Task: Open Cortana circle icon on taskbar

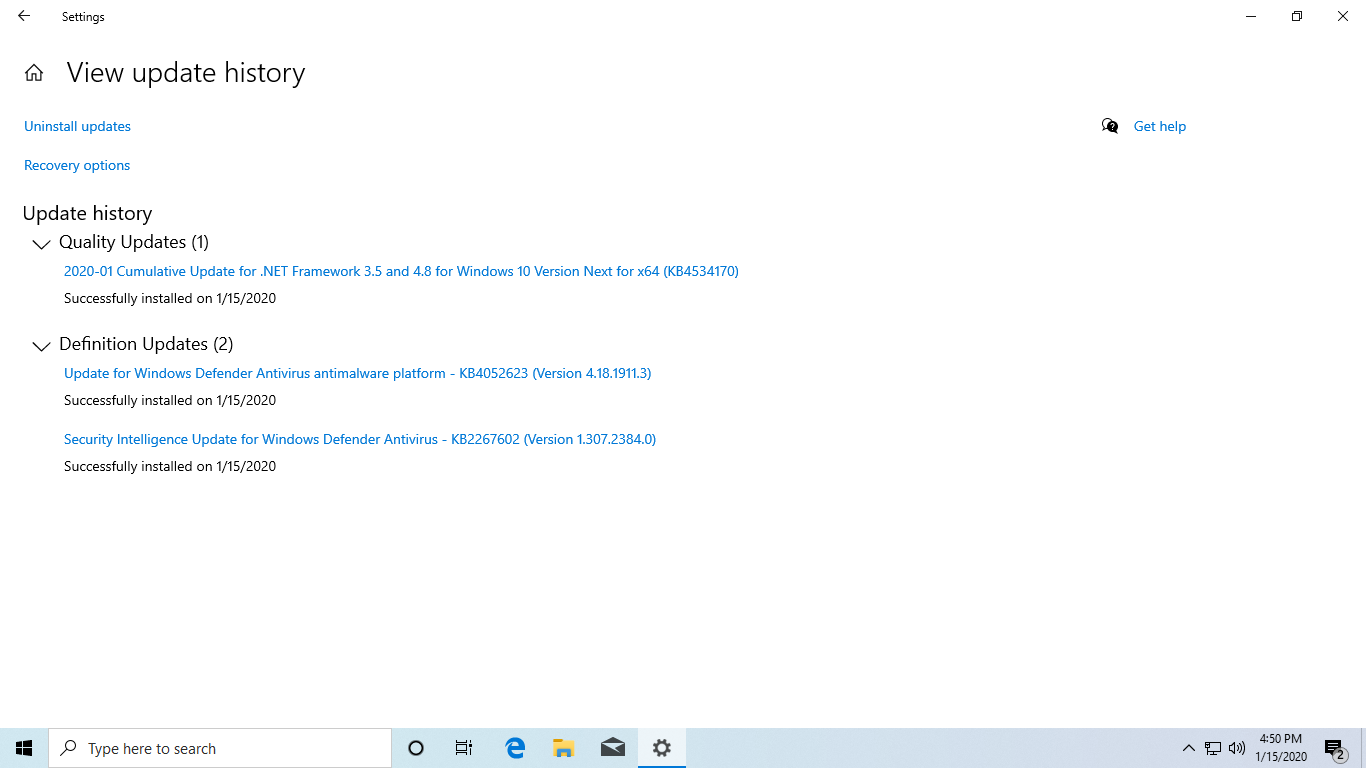Action: [416, 748]
